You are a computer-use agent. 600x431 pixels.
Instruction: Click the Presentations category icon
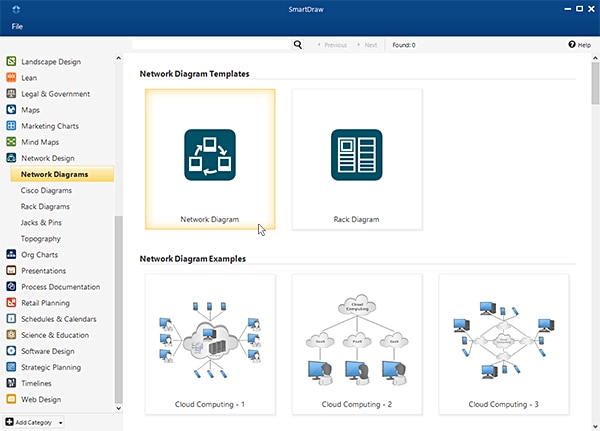click(11, 270)
